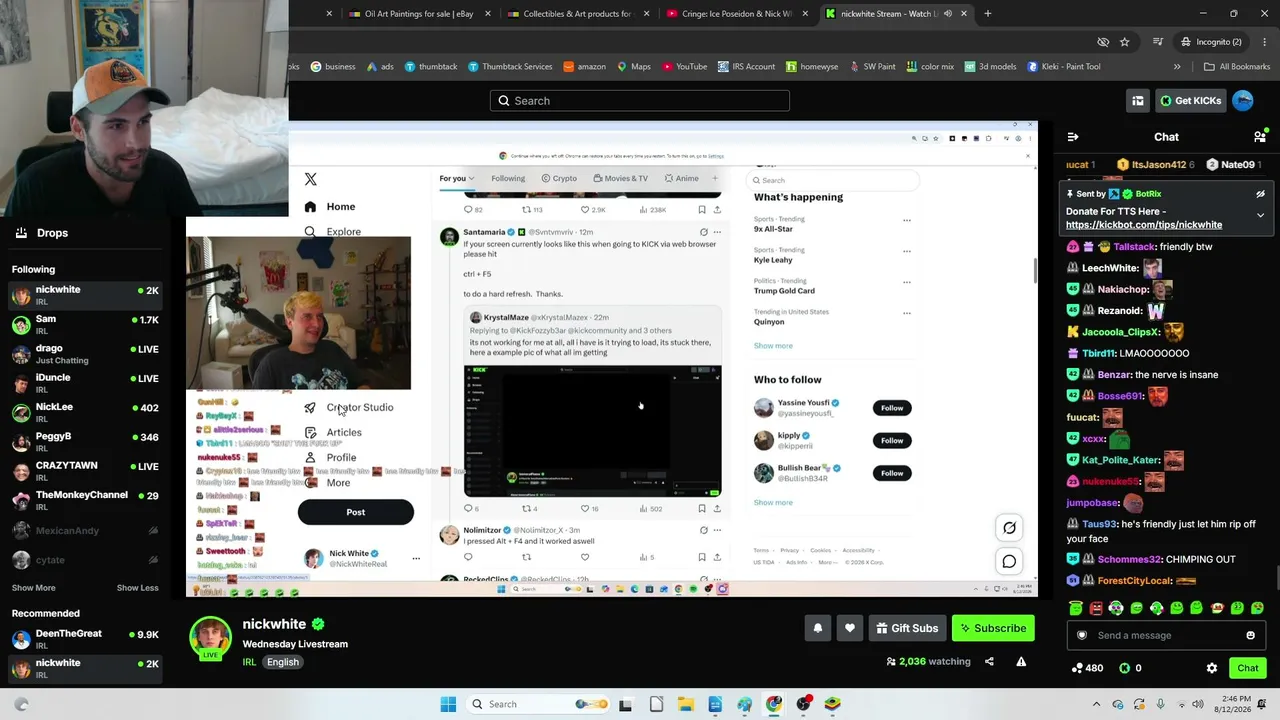Open a new browser tab
Viewport: 1280px width, 720px height.
988,14
